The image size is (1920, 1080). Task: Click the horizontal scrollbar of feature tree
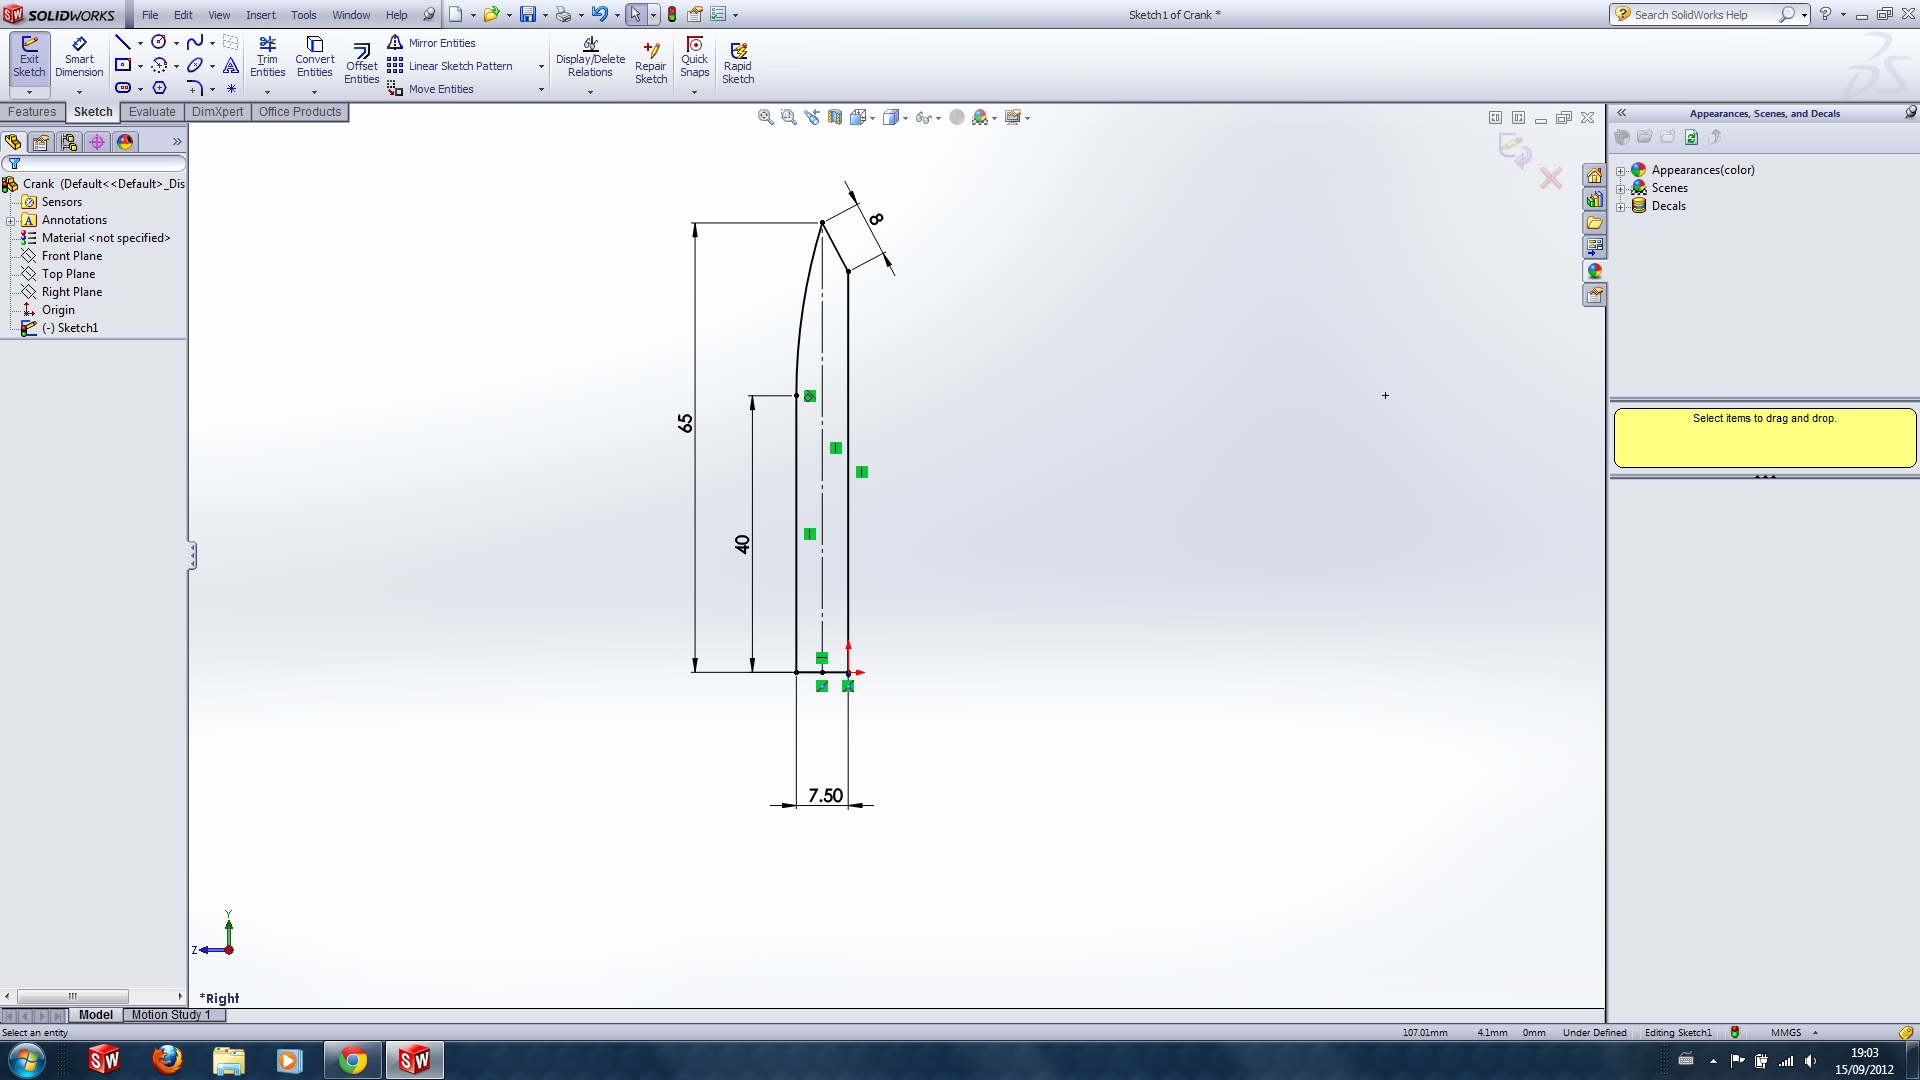click(x=72, y=996)
